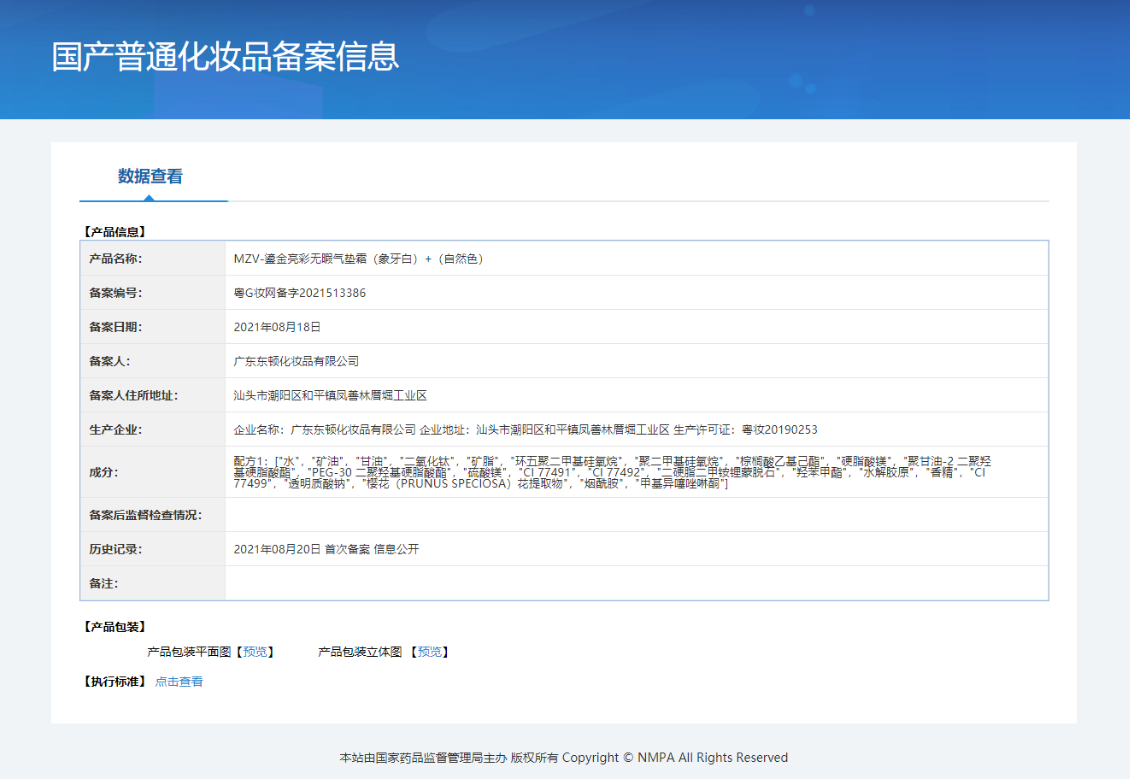Open the 数据查看 tab

tap(150, 177)
